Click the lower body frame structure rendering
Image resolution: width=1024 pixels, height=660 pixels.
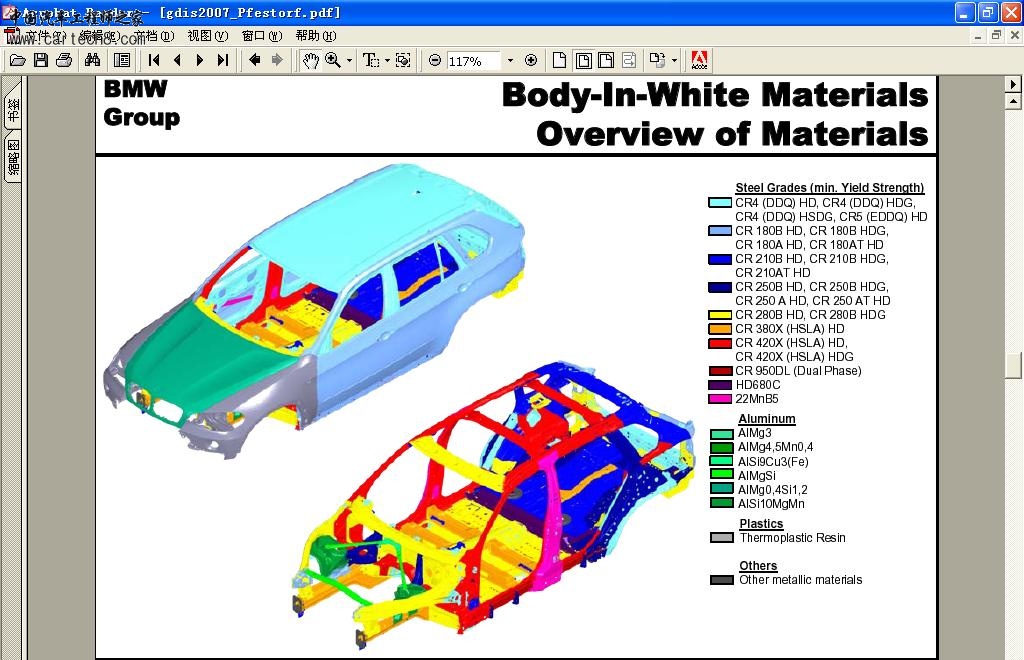tap(493, 506)
